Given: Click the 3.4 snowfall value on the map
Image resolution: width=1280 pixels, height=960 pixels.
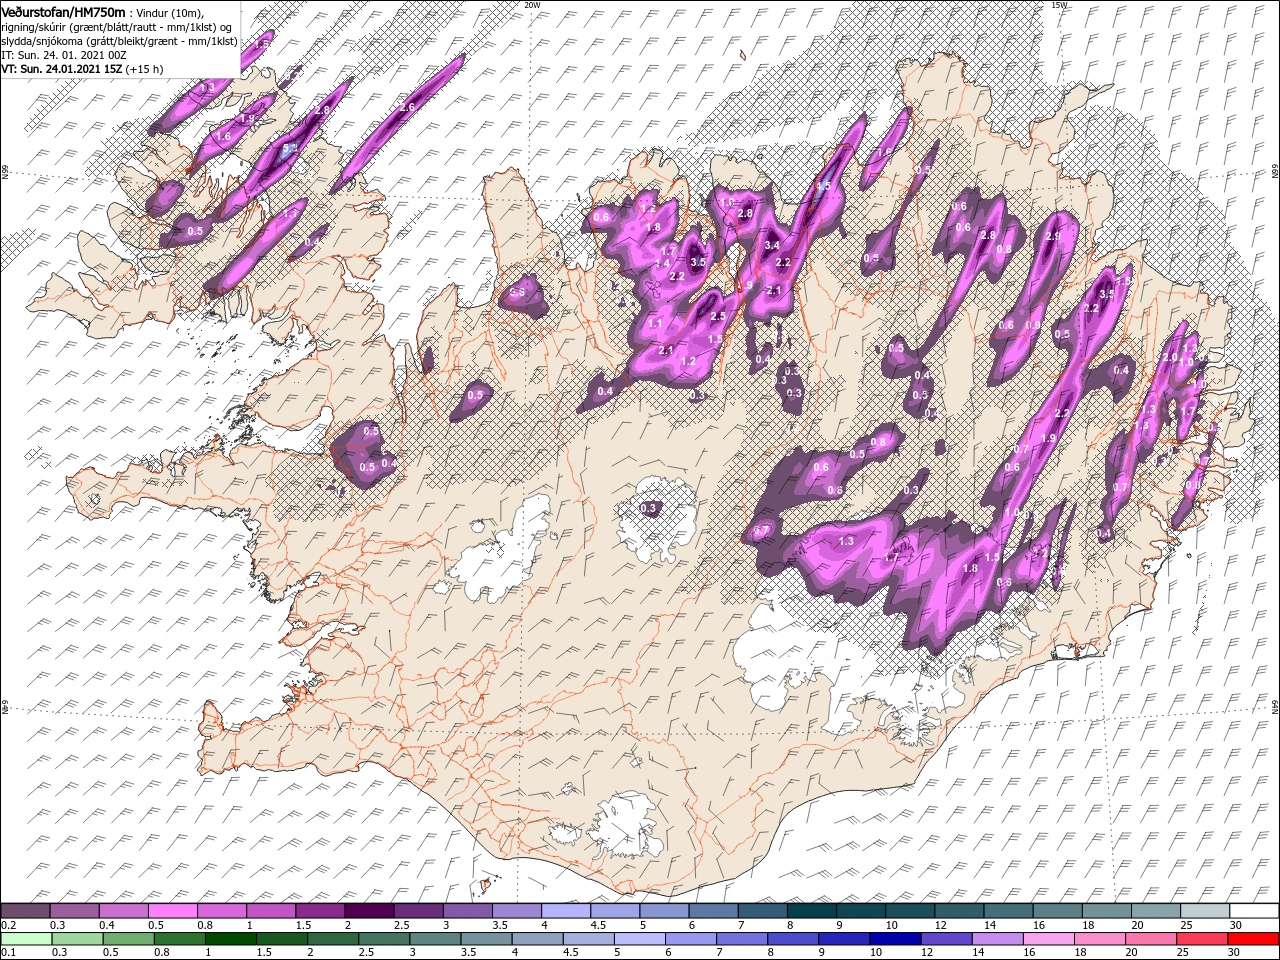Looking at the screenshot, I should pos(772,245).
